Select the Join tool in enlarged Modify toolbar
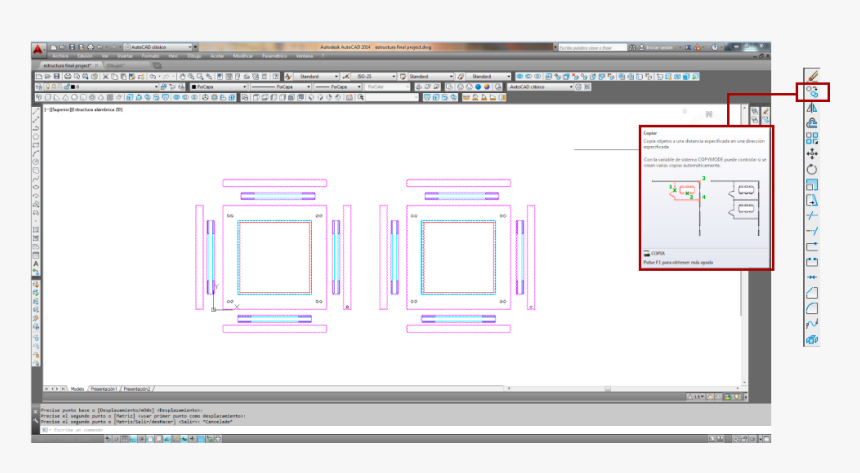 pos(812,277)
